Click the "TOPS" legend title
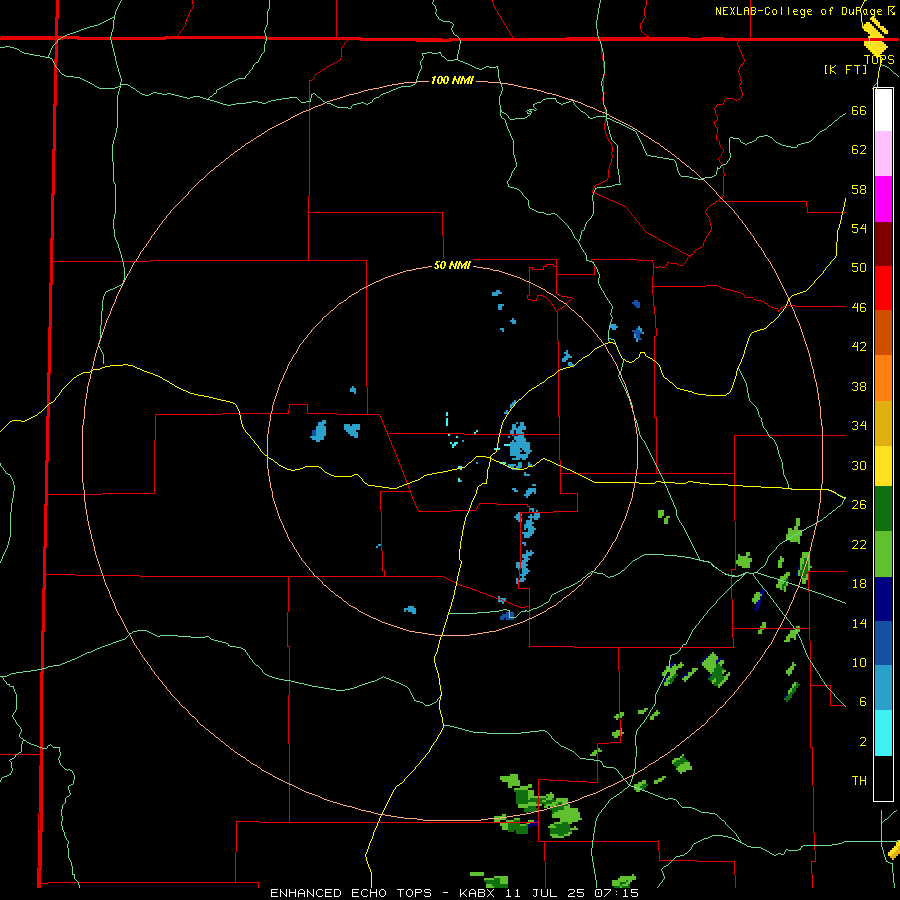 (x=879, y=60)
